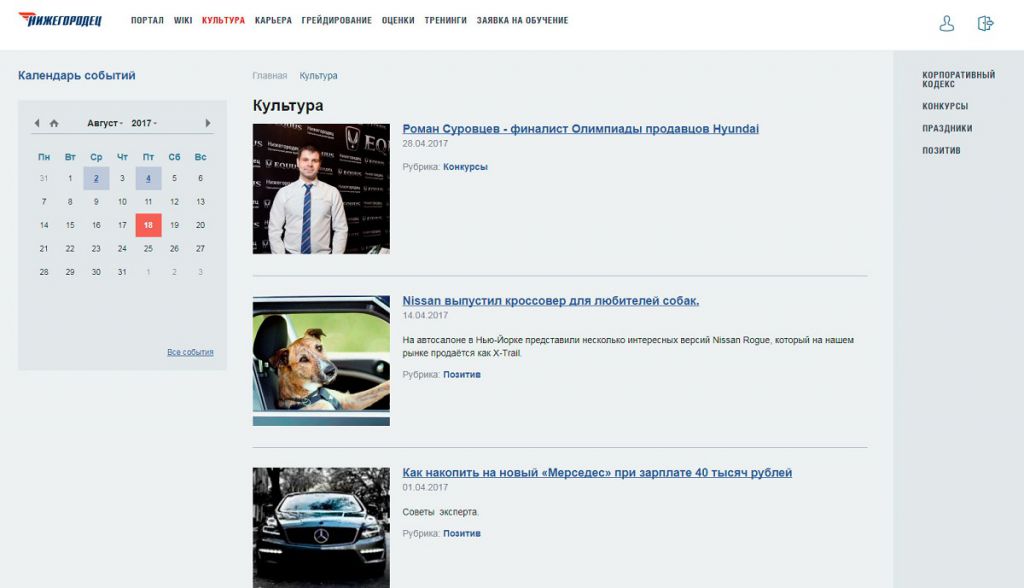The height and width of the screenshot is (588, 1024).
Task: Click the calendar home icon
Action: (x=54, y=123)
